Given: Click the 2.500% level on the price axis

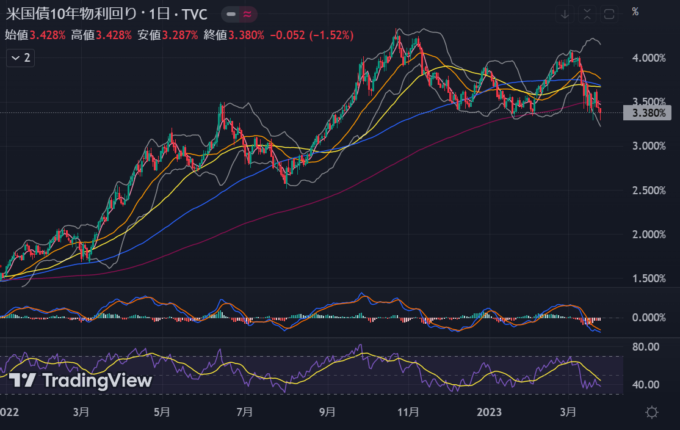Looking at the screenshot, I should pos(649,190).
